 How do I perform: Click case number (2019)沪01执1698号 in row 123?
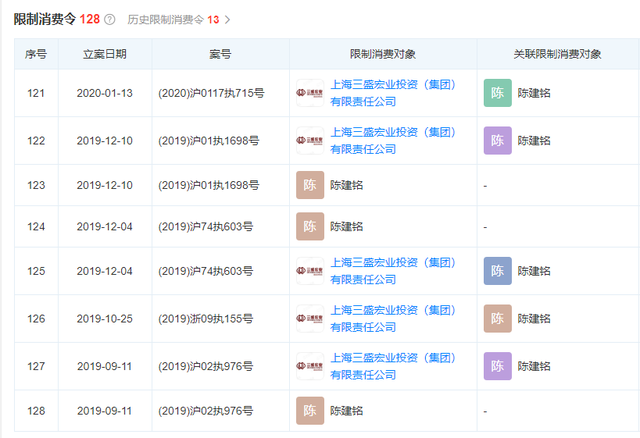coord(209,185)
